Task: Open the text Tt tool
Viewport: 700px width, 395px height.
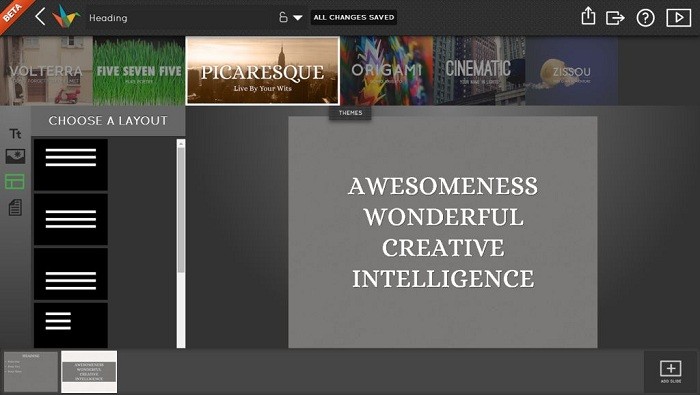Action: pyautogui.click(x=15, y=133)
